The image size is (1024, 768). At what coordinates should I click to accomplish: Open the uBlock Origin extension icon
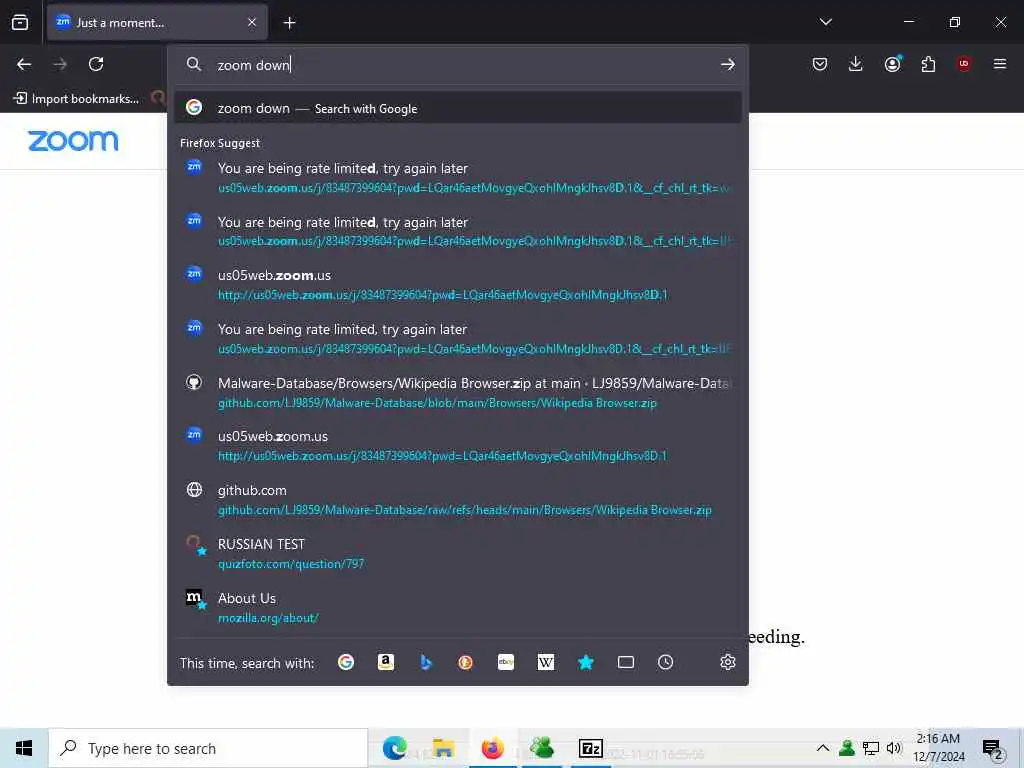click(x=964, y=63)
